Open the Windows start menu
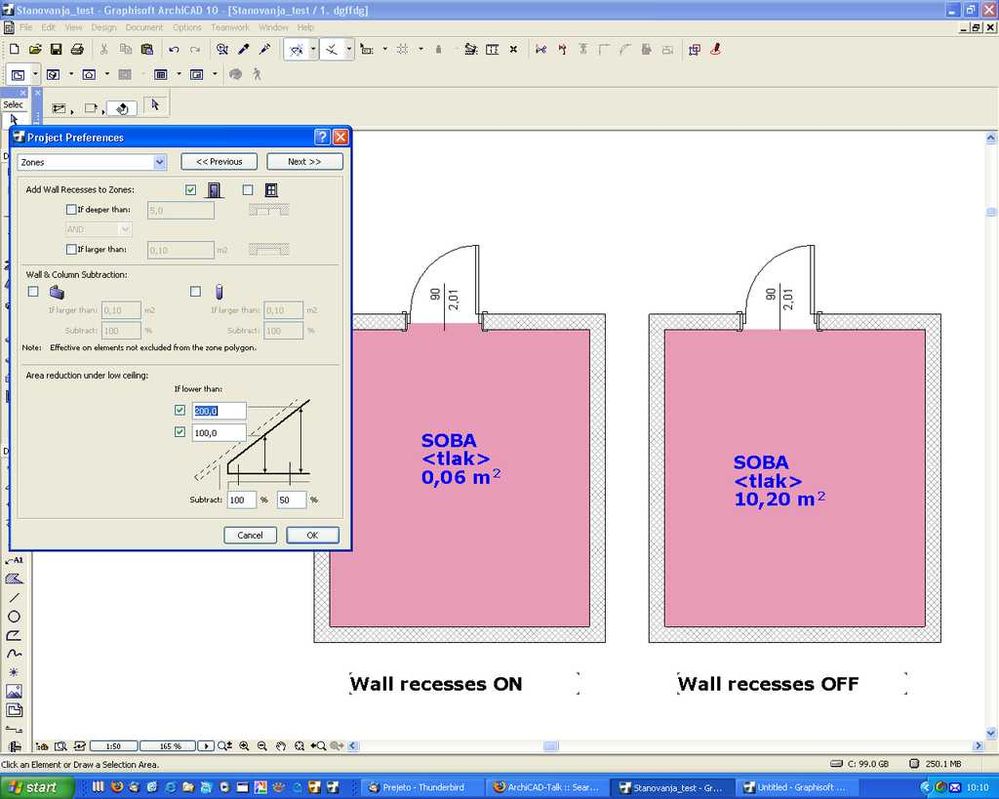999x799 pixels. coord(36,788)
